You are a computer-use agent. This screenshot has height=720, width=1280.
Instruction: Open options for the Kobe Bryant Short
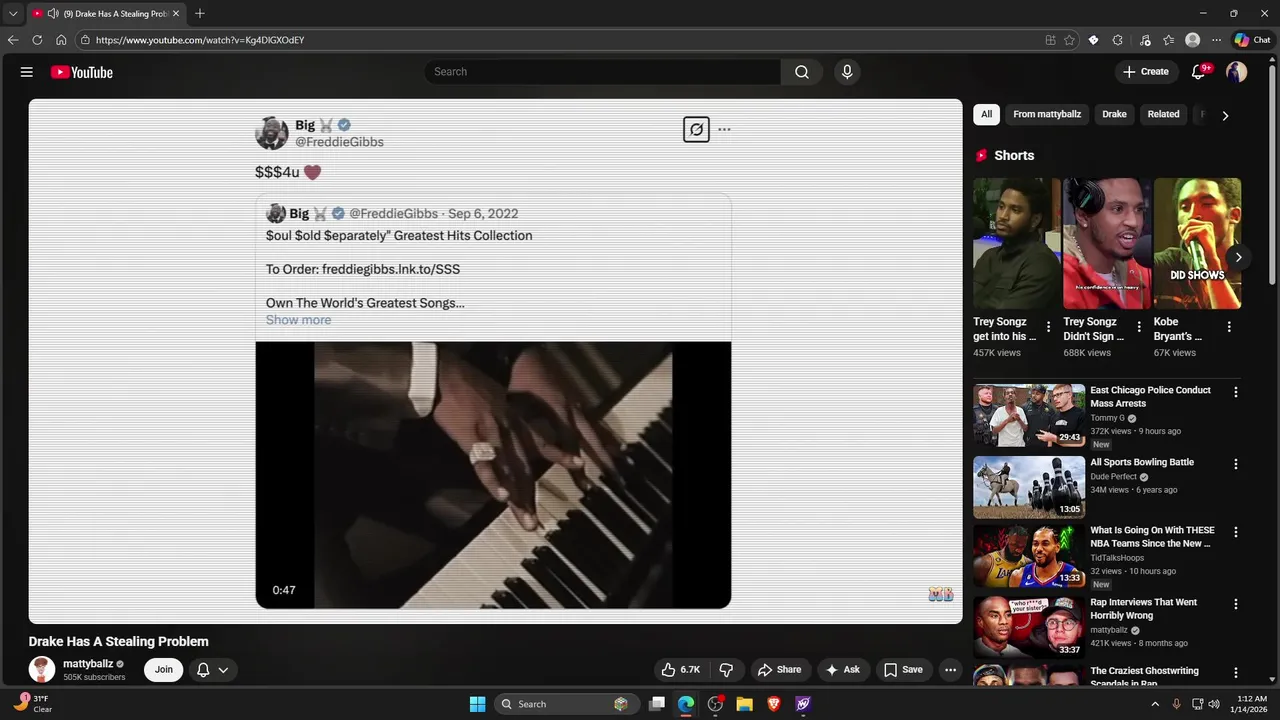tap(1229, 327)
